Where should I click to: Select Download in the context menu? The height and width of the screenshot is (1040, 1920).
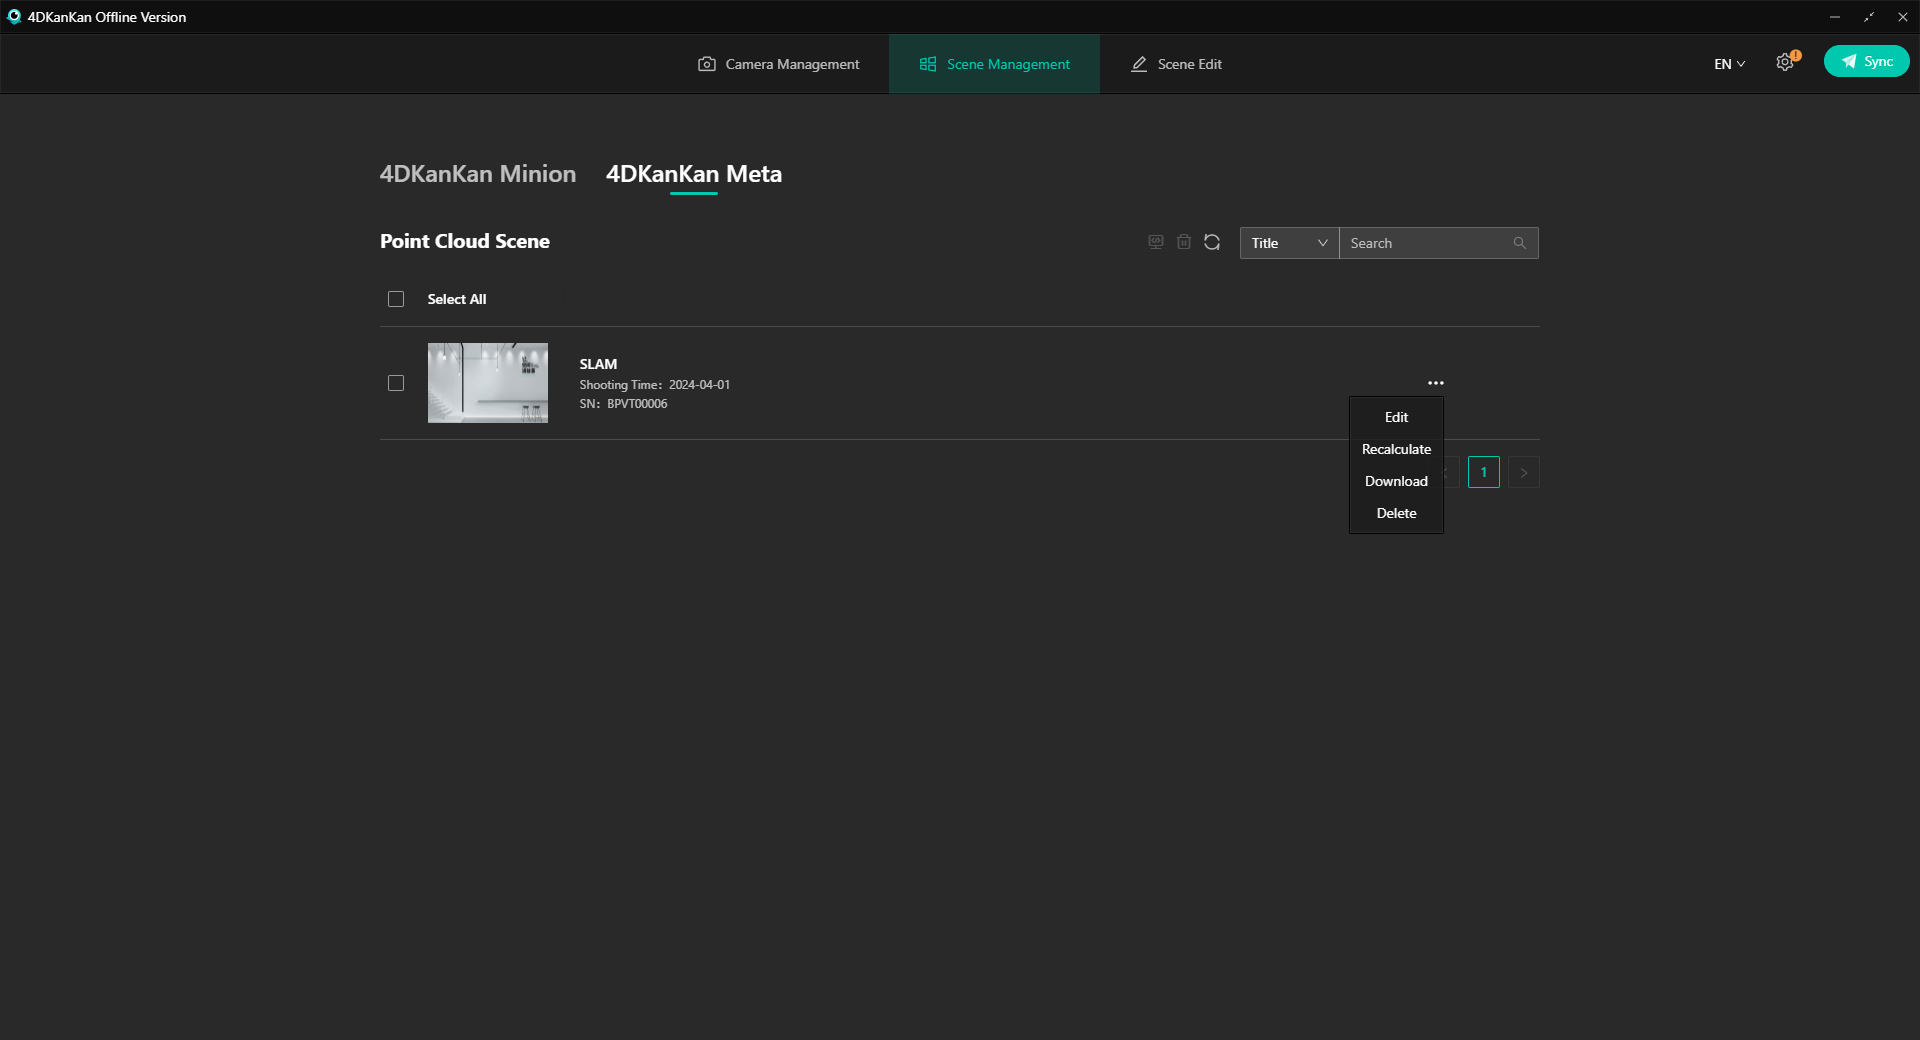(1396, 481)
